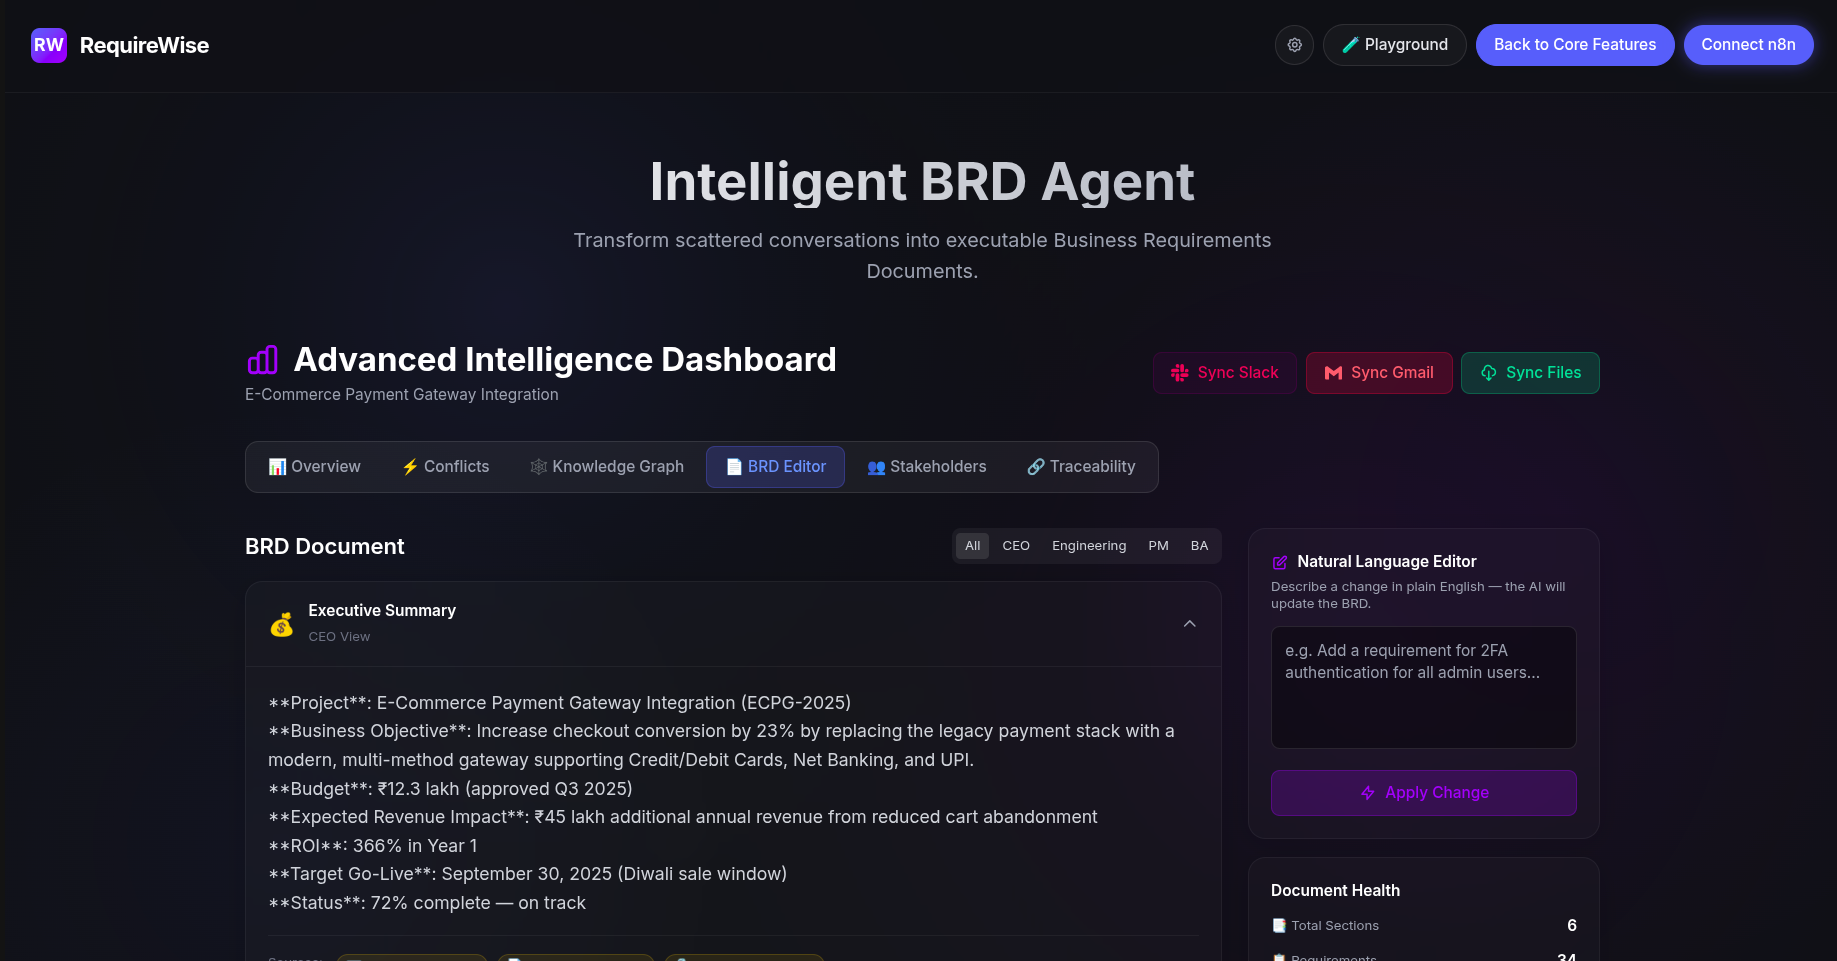This screenshot has height=961, width=1837.
Task: Open the settings gear icon
Action: tap(1294, 45)
